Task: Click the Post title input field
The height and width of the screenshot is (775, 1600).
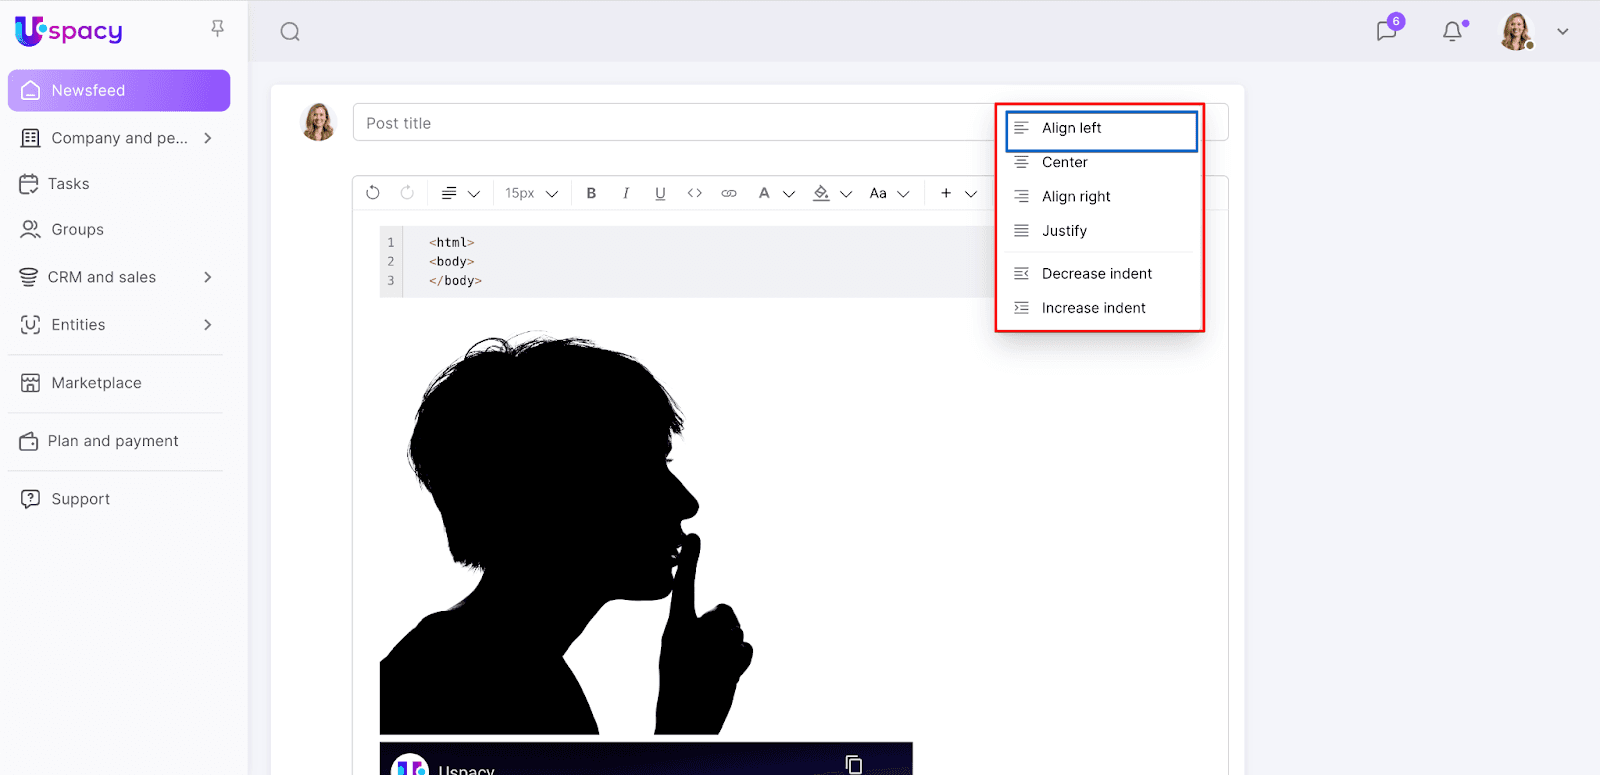Action: click(670, 123)
